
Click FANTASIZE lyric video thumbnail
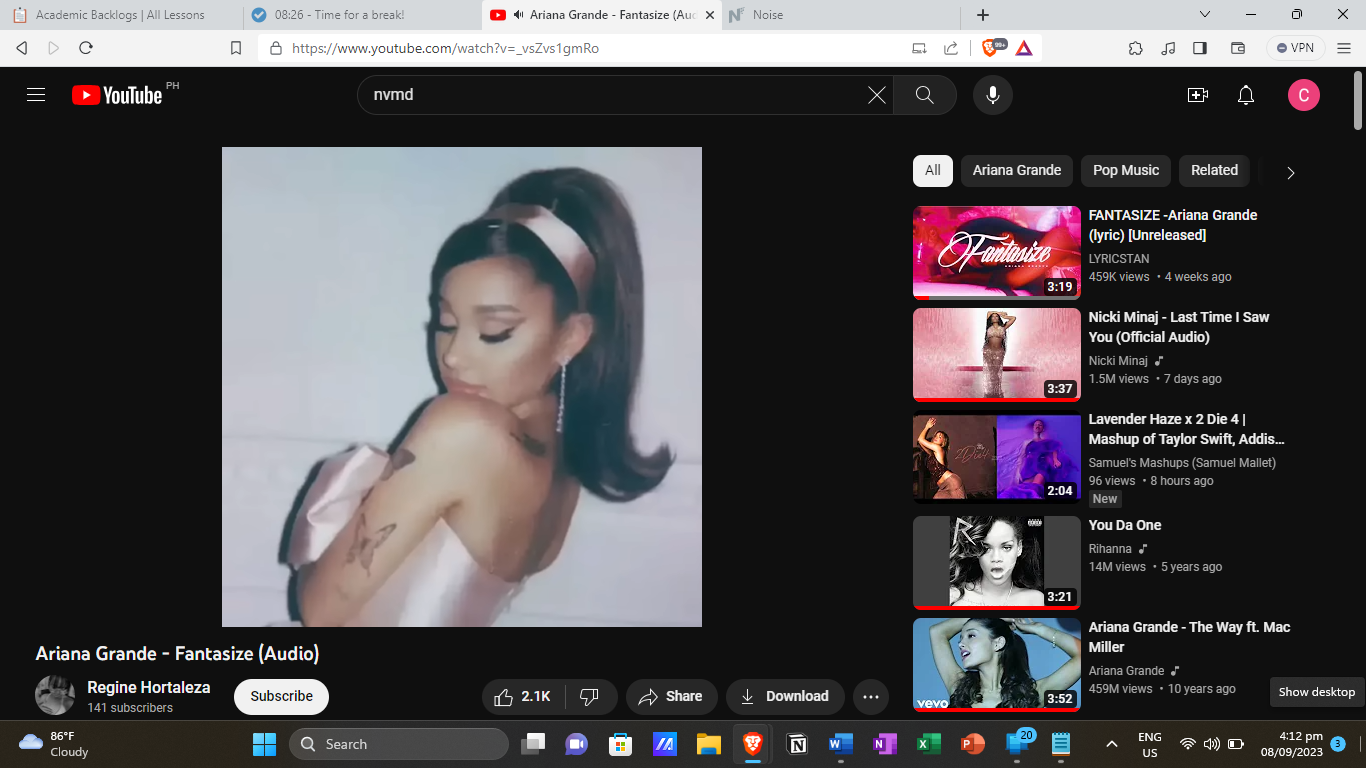click(x=997, y=252)
